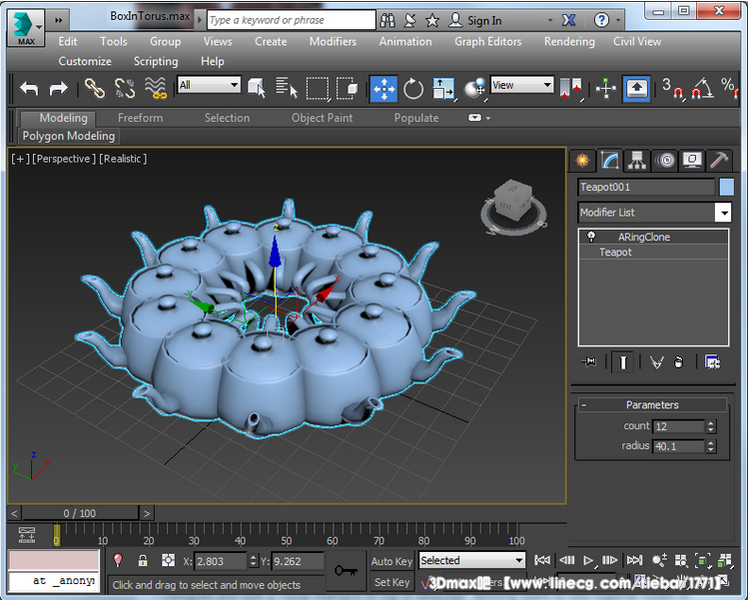Viewport: 750px width, 600px height.
Task: Open Select by Name dialog
Action: tap(287, 89)
